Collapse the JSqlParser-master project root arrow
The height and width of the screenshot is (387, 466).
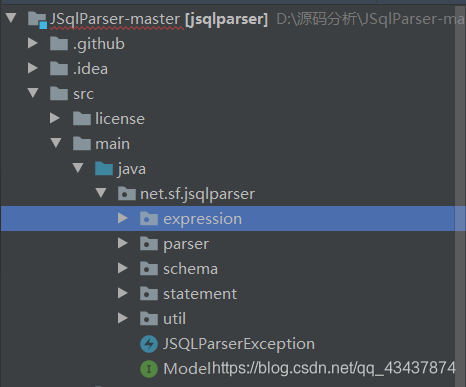tap(11, 18)
